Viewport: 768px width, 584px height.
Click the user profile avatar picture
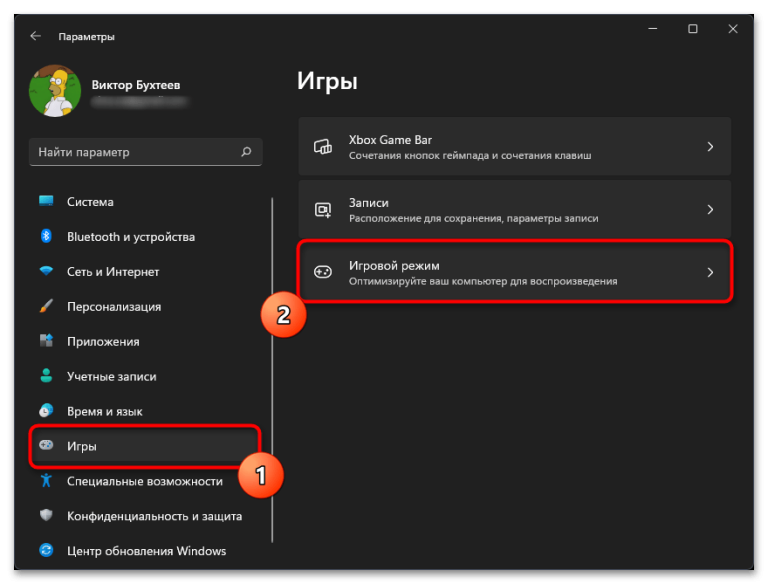(55, 91)
